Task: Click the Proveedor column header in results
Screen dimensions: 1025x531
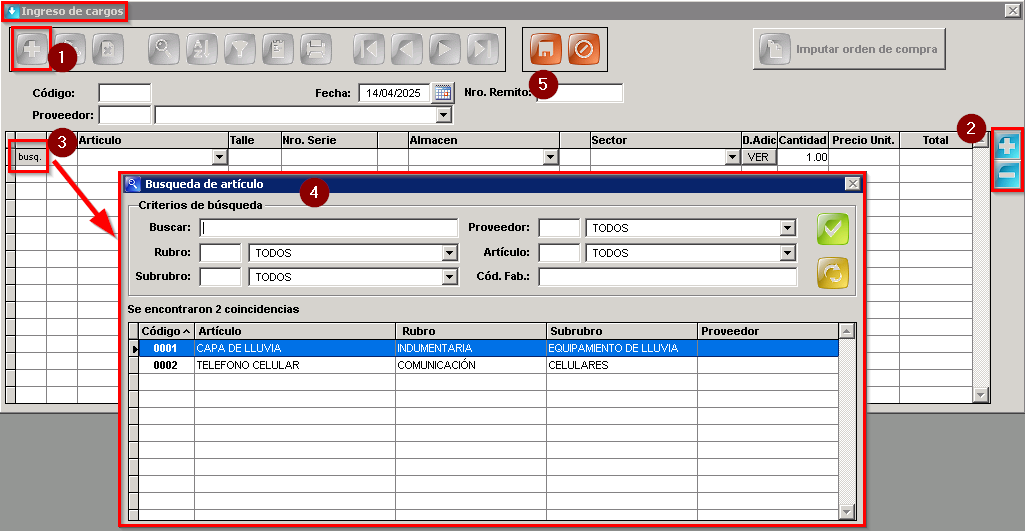Action: tap(767, 331)
